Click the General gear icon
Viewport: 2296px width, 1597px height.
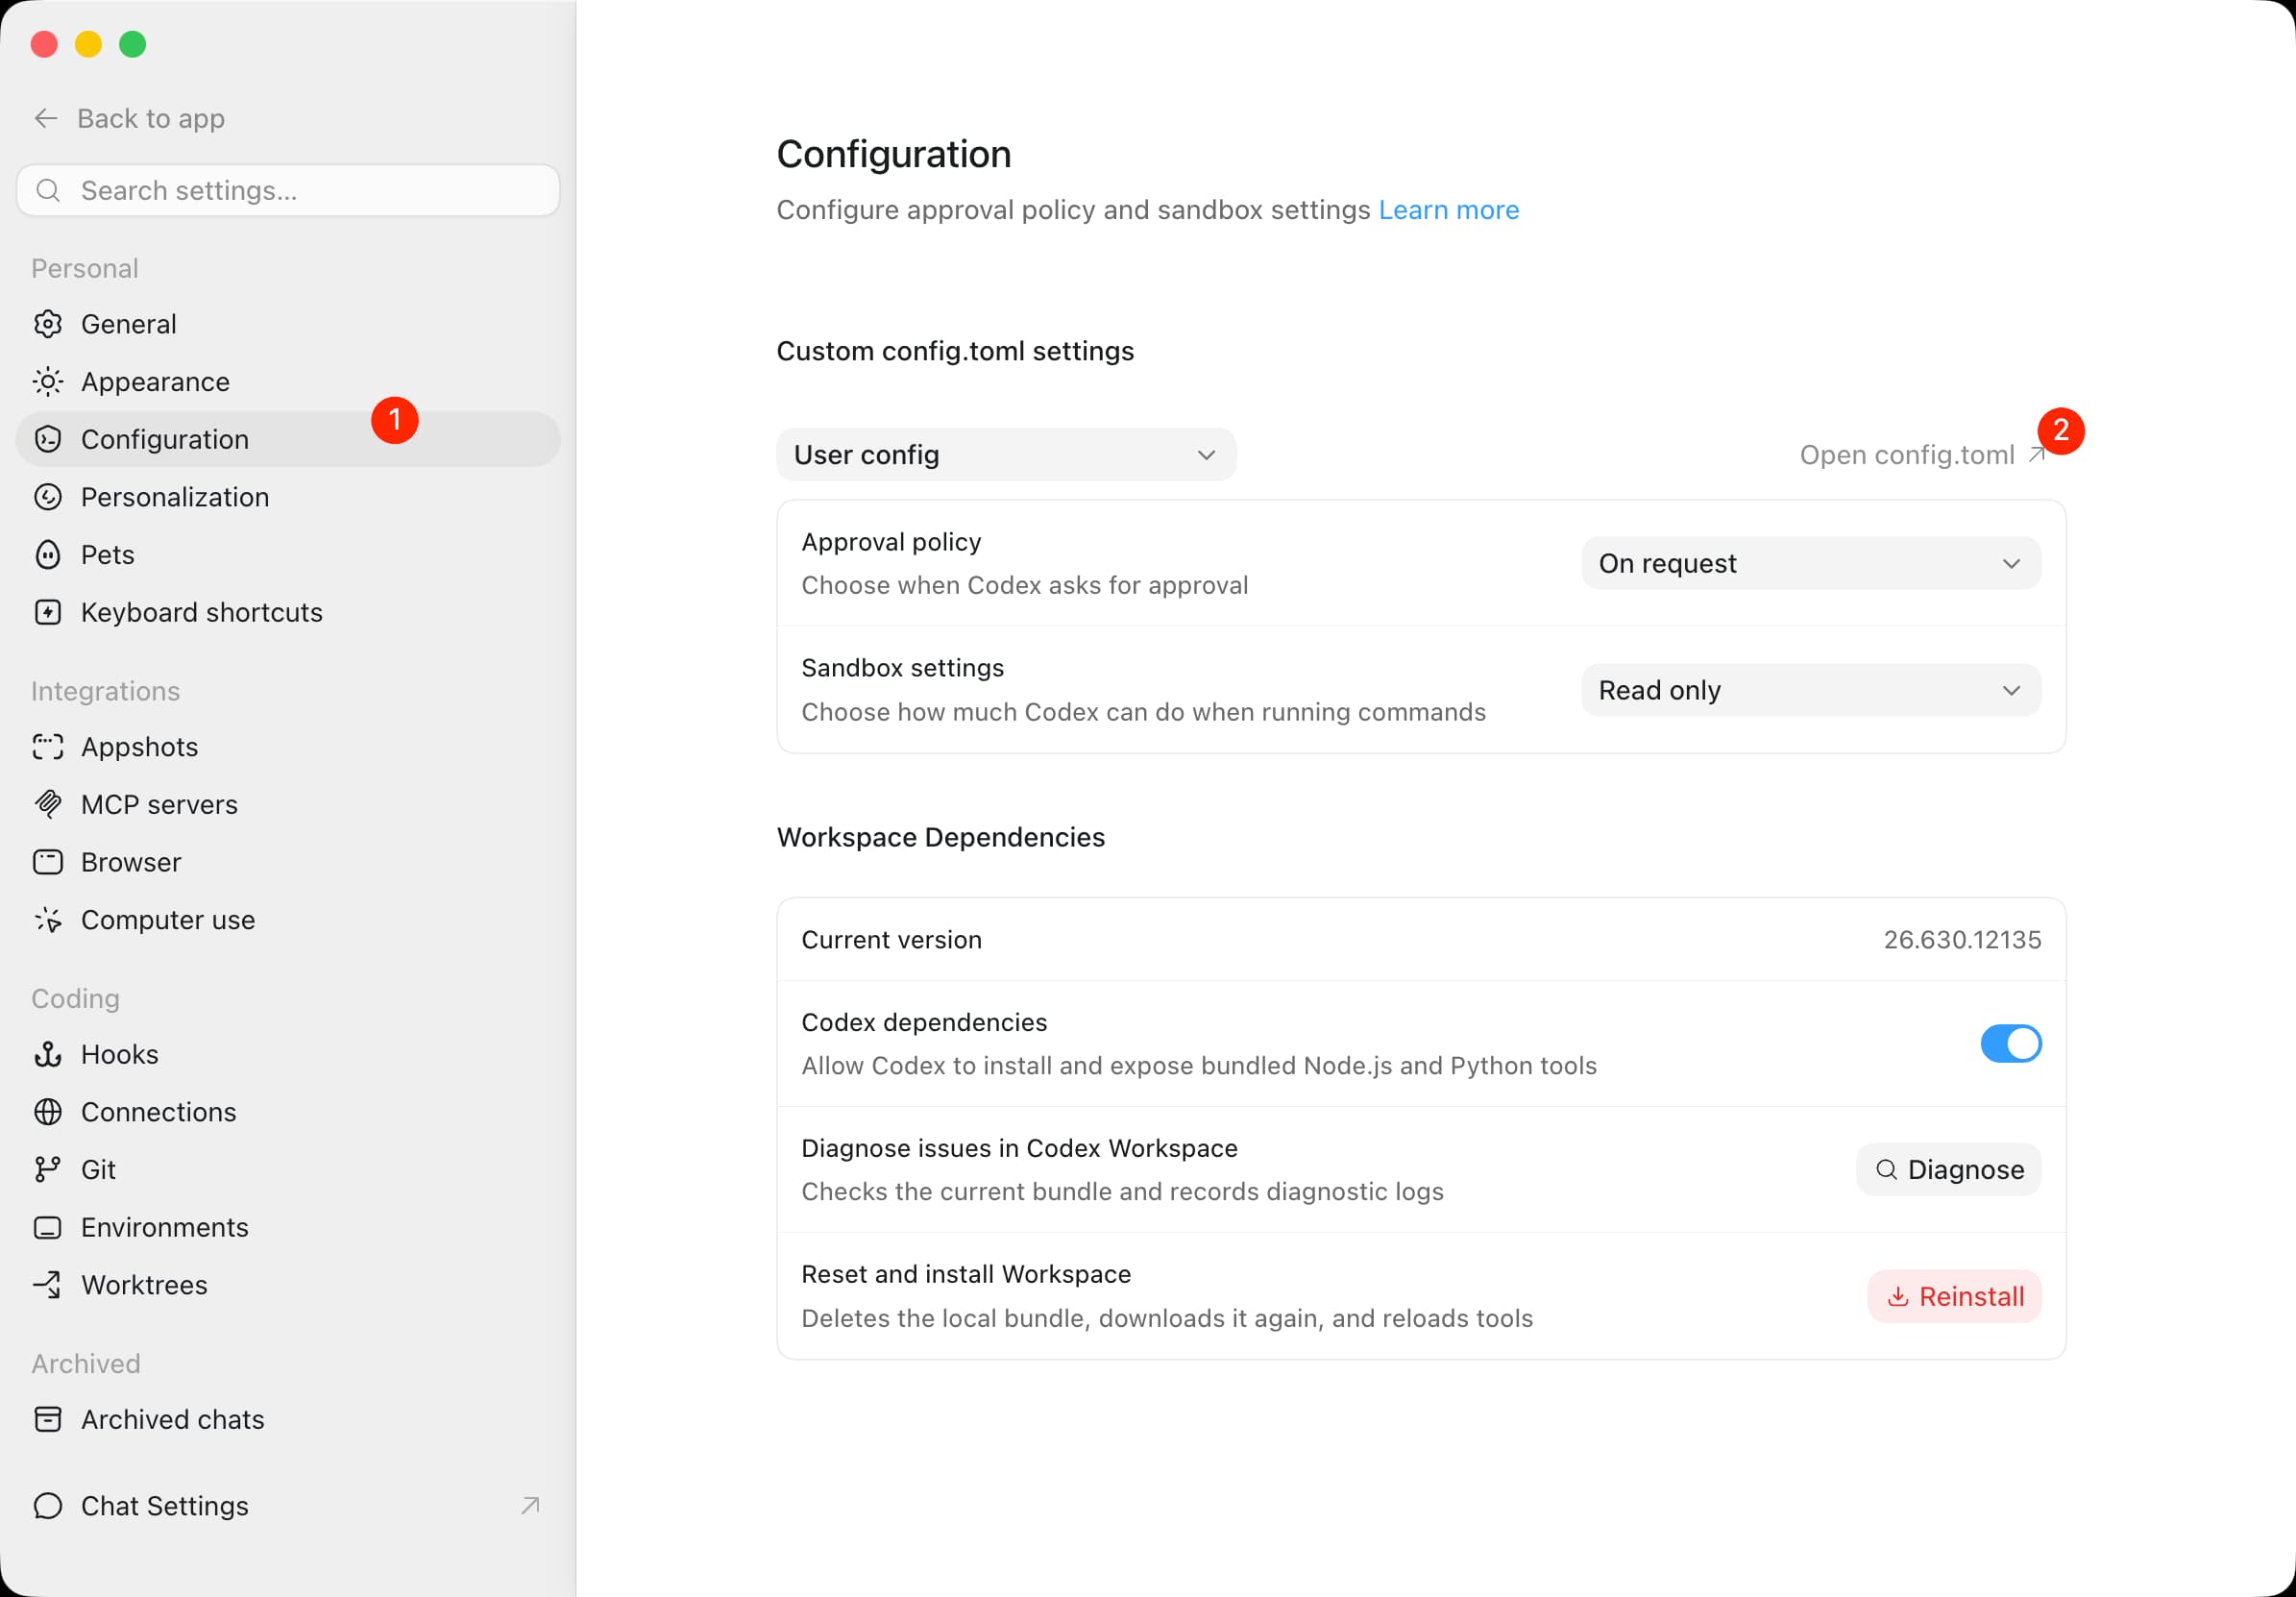point(48,324)
